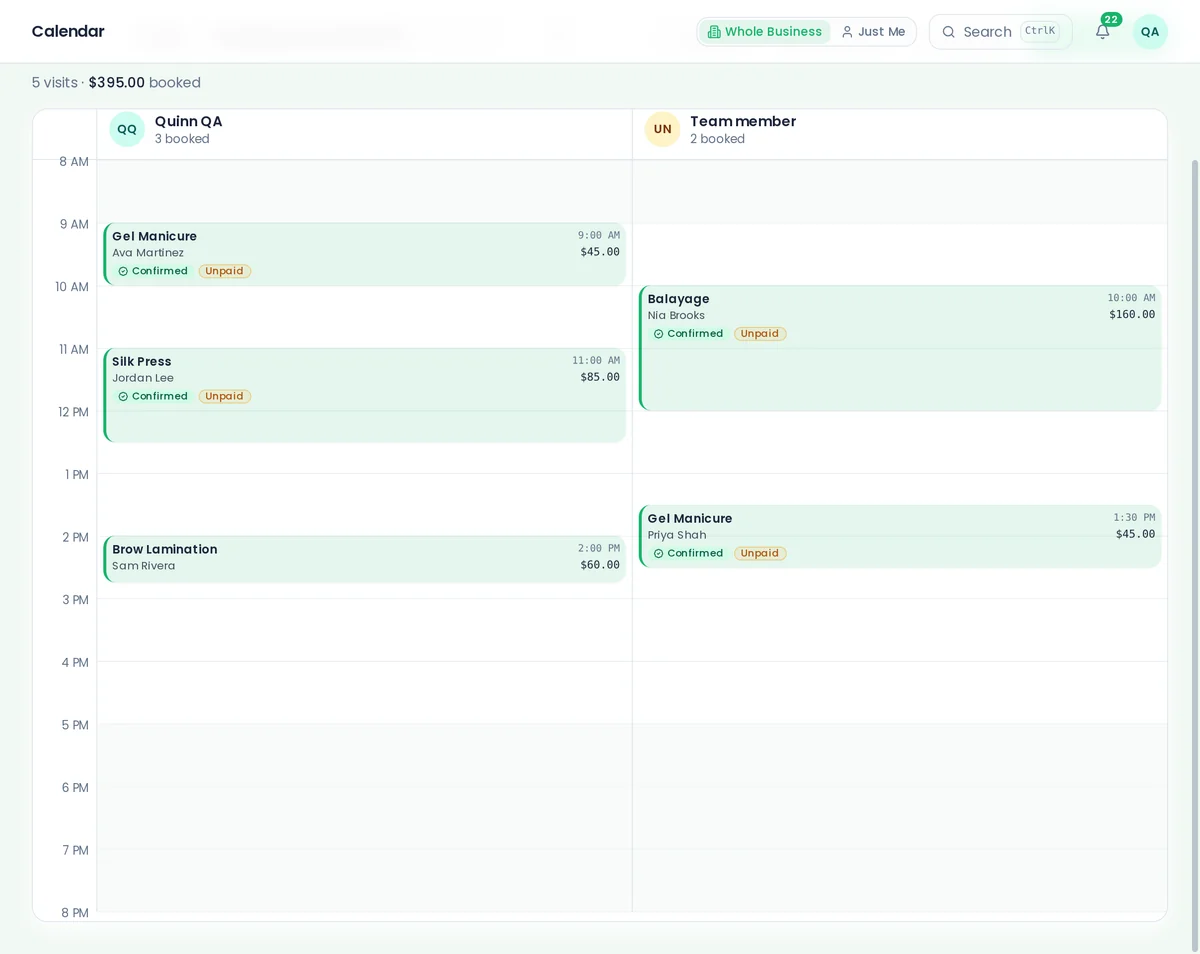Select the Team member column header name
This screenshot has width=1200, height=954.
tap(743, 121)
